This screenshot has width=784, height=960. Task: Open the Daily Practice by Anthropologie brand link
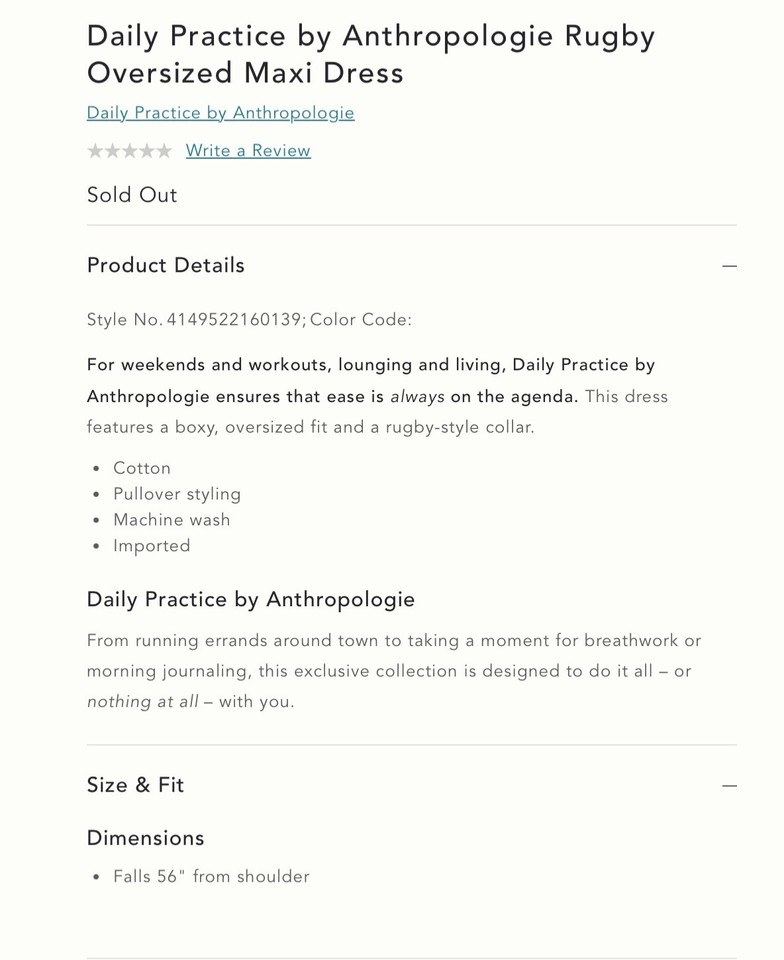[220, 113]
